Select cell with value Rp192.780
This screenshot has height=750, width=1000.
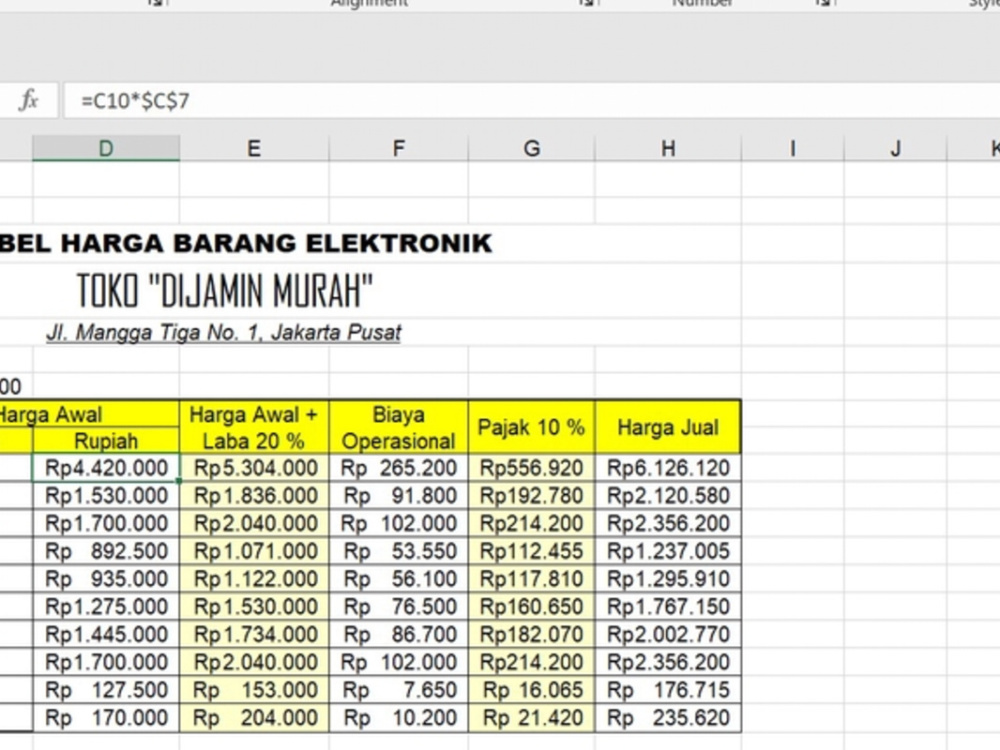pyautogui.click(x=531, y=496)
